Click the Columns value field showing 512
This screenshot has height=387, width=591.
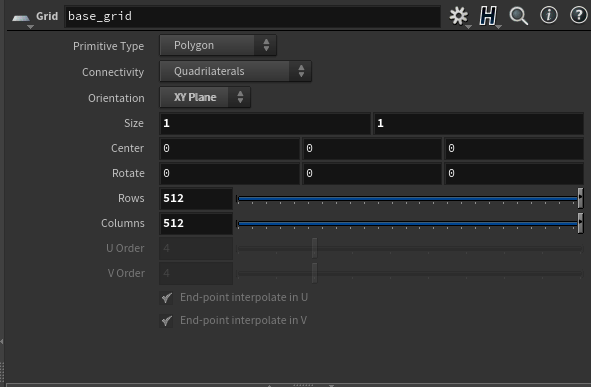click(x=196, y=223)
